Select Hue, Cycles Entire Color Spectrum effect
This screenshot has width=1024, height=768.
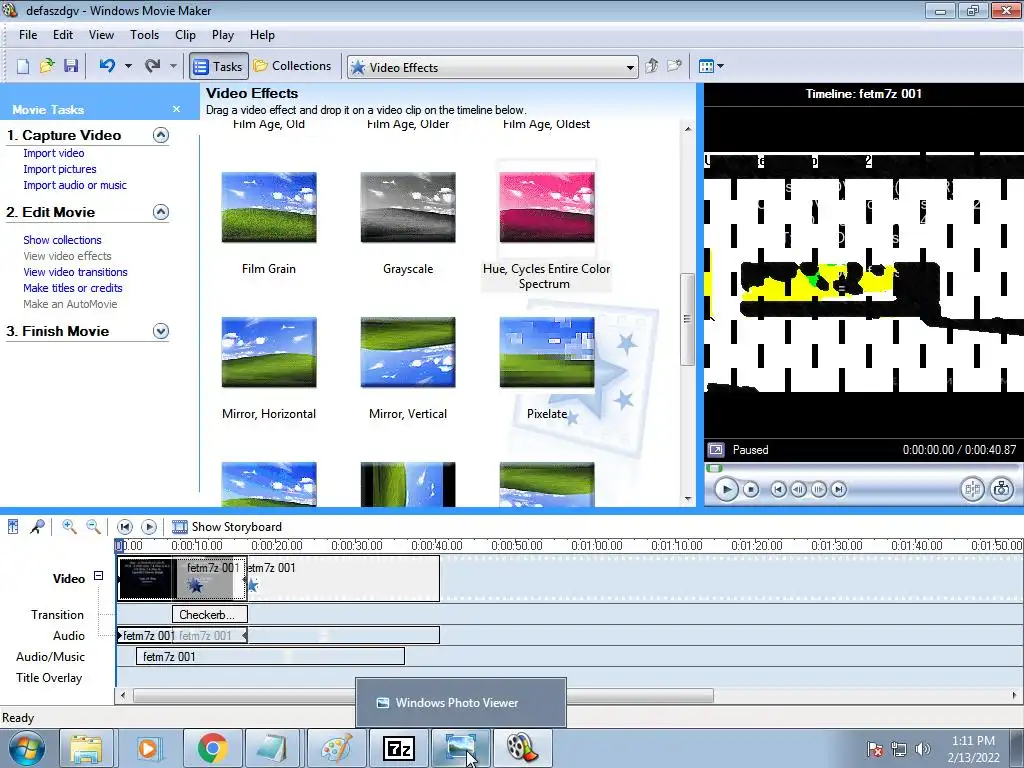[x=547, y=208]
